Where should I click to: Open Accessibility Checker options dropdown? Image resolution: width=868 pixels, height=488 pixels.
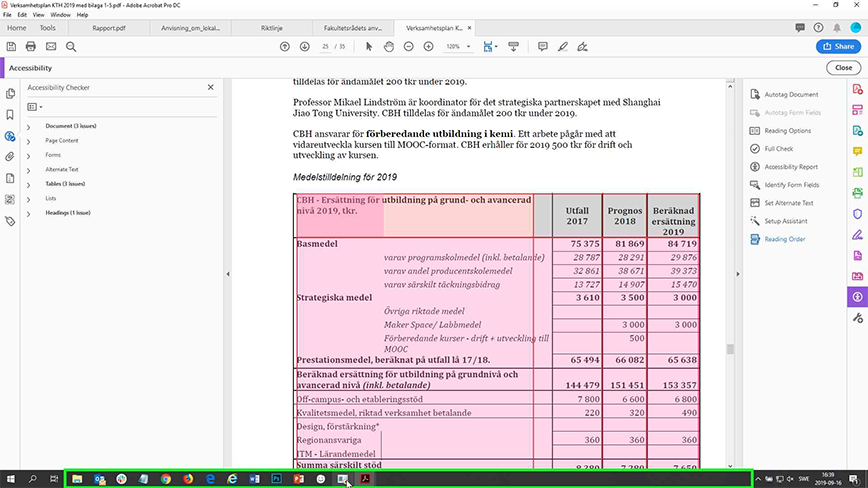37,106
